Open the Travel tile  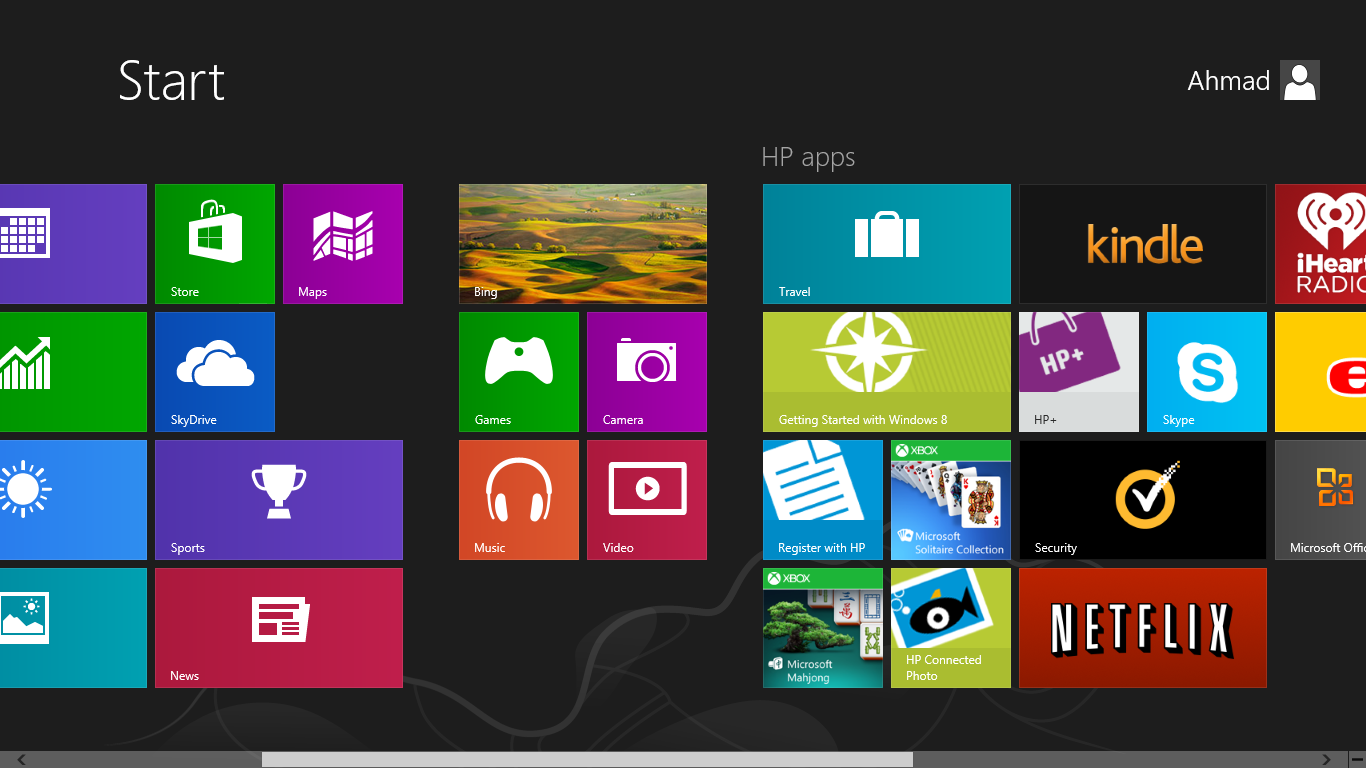click(886, 243)
